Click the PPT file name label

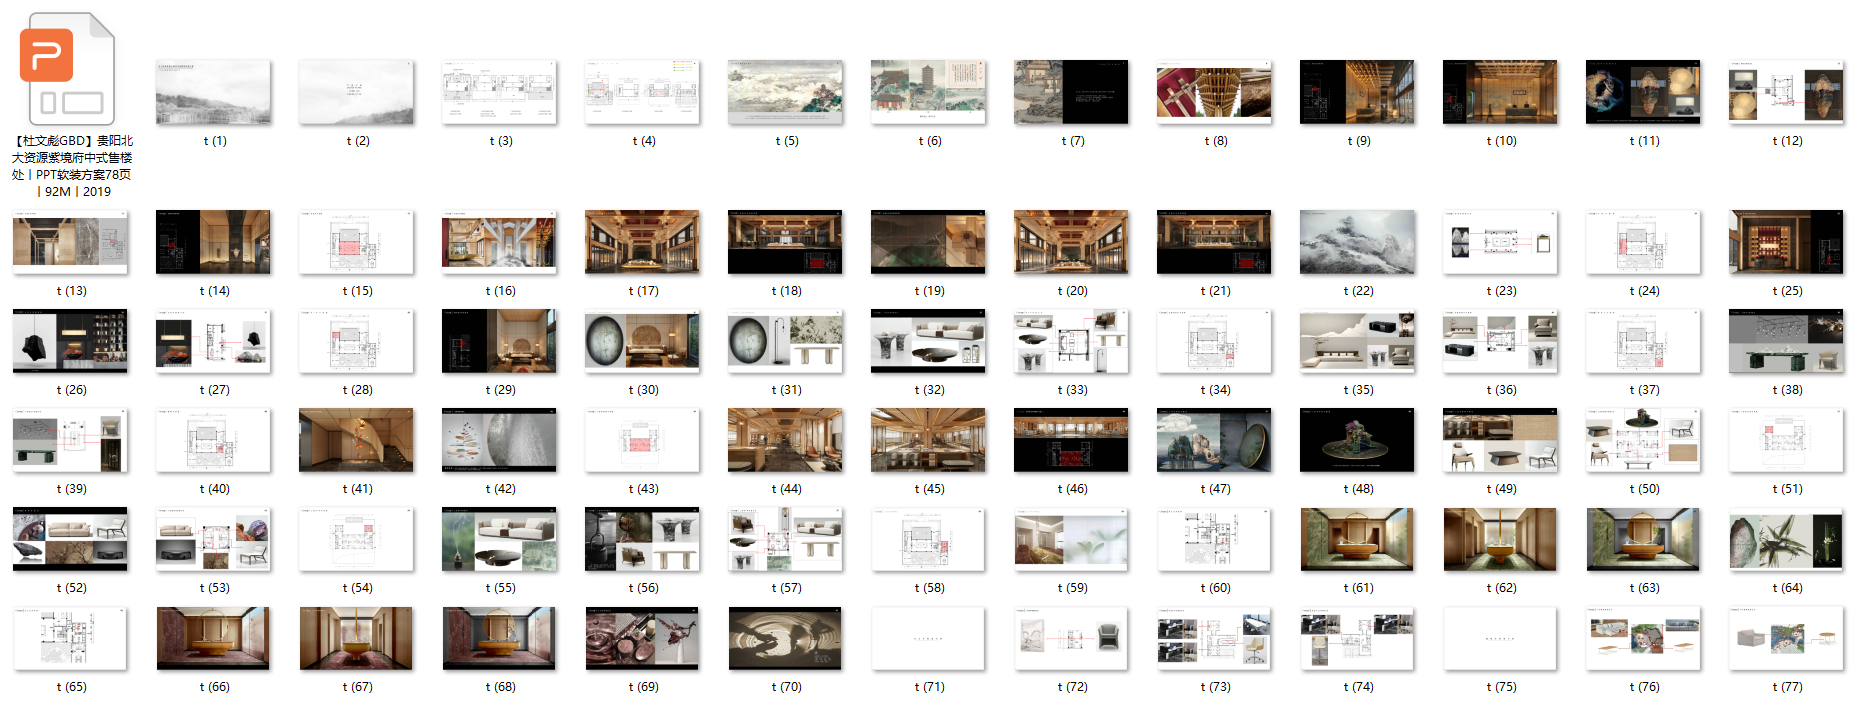[x=71, y=166]
